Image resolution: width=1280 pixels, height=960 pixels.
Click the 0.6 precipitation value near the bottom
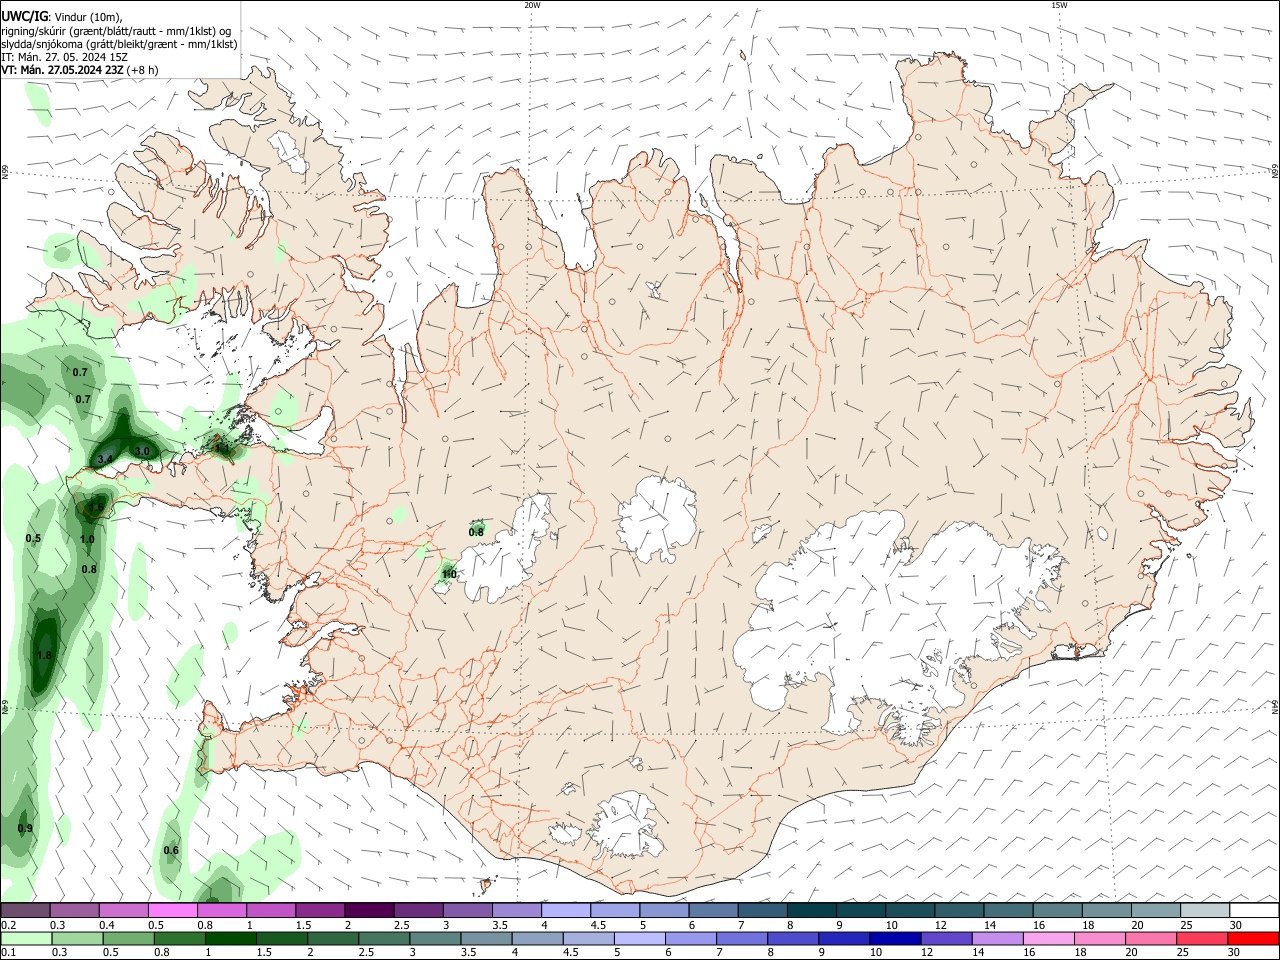point(171,851)
